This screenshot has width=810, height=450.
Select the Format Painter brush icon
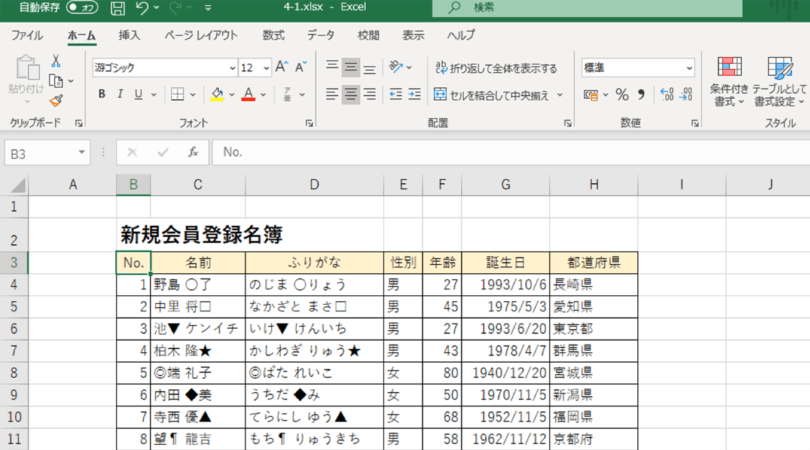pos(56,100)
